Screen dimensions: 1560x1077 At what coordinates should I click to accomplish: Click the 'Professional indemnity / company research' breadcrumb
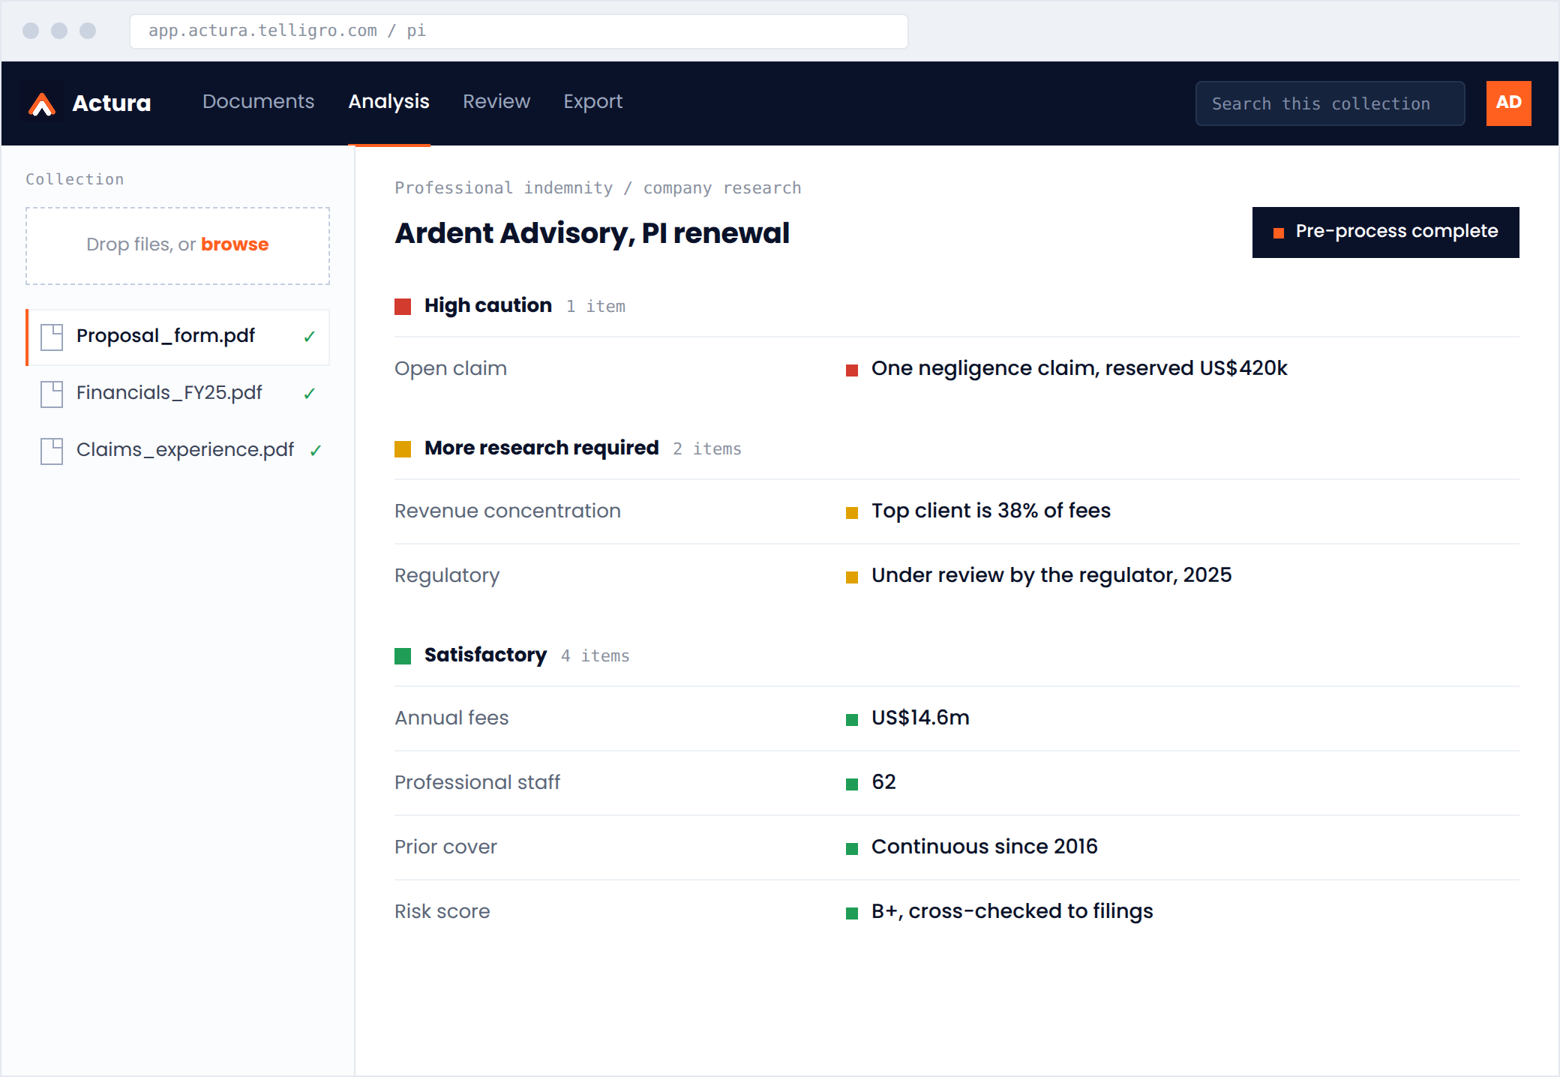598,188
